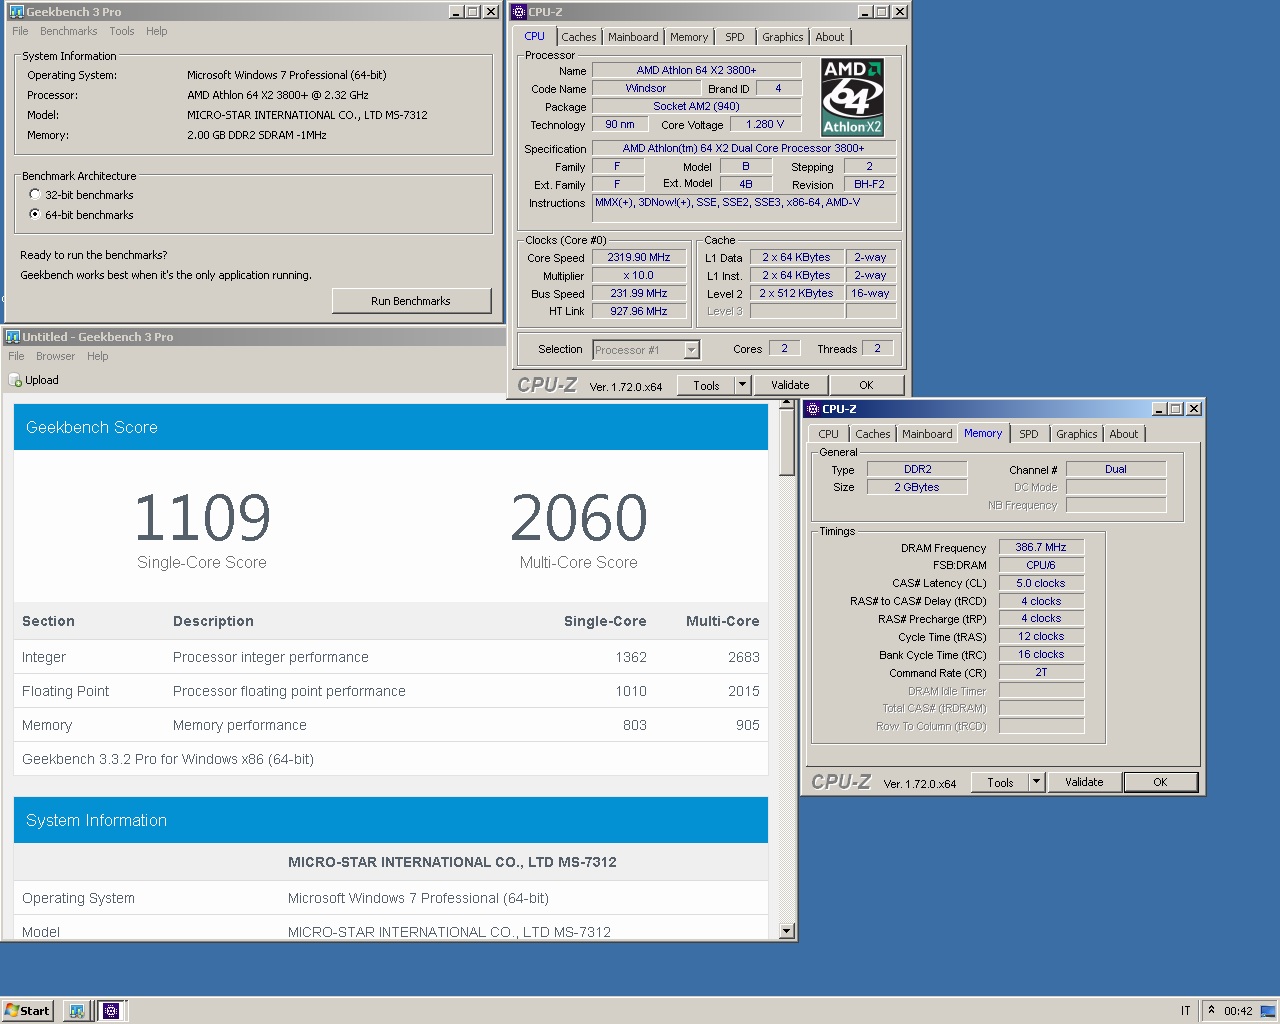Screen dimensions: 1280x1024
Task: Click the HT Link value 927.96 MHz
Action: pos(639,311)
